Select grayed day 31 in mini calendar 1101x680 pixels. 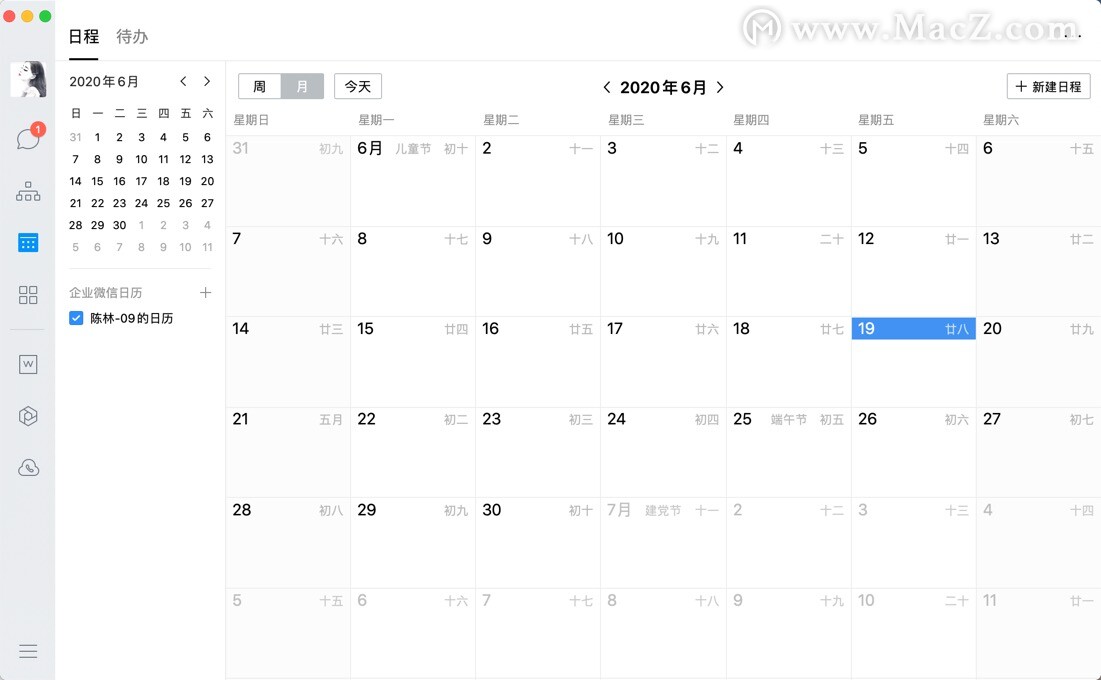(x=75, y=137)
